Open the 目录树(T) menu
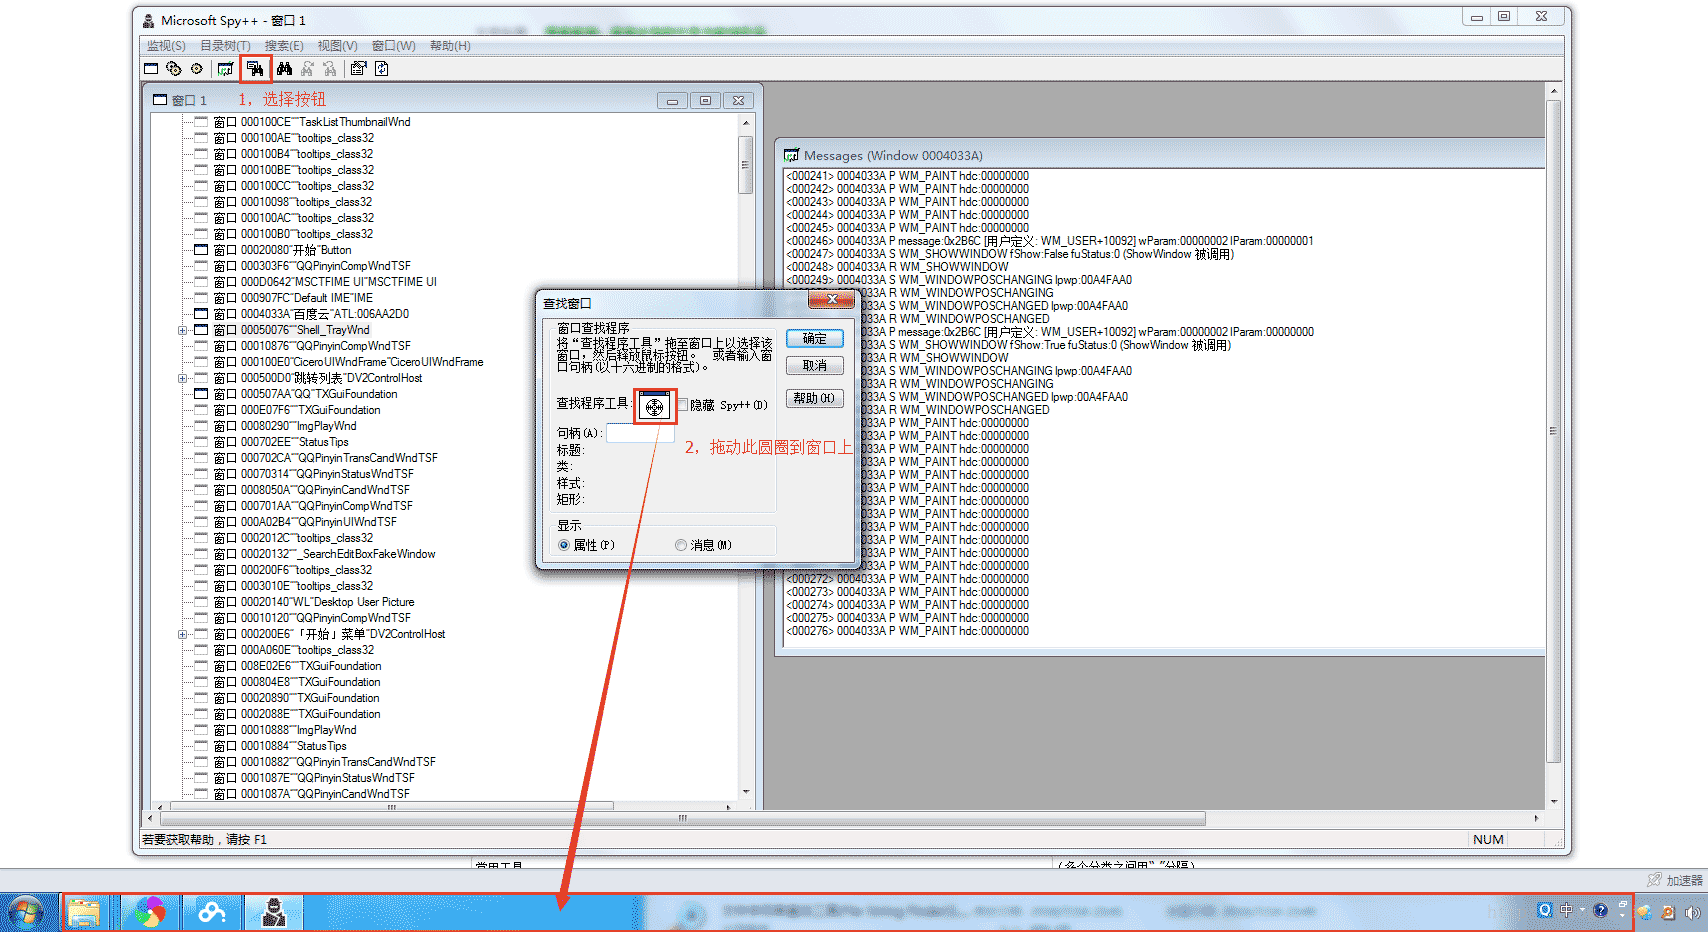This screenshot has height=932, width=1708. point(225,46)
